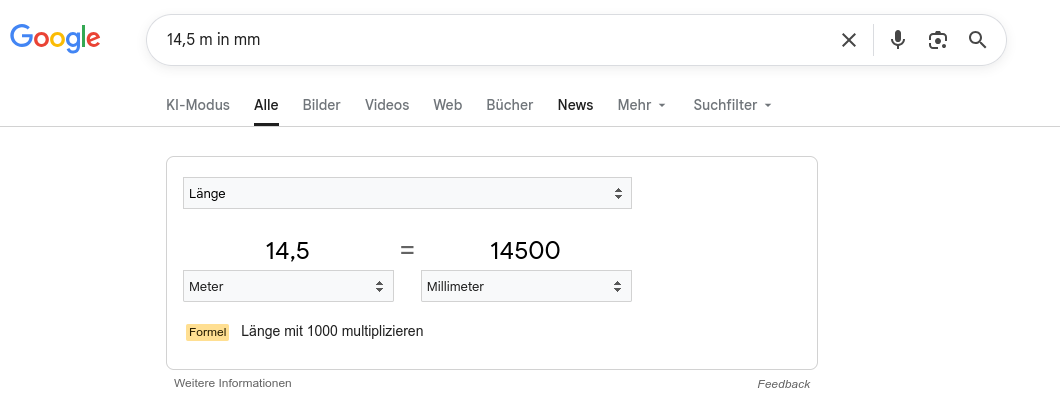The height and width of the screenshot is (402, 1060).
Task: Open the Meter unit dropdown
Action: [x=288, y=286]
